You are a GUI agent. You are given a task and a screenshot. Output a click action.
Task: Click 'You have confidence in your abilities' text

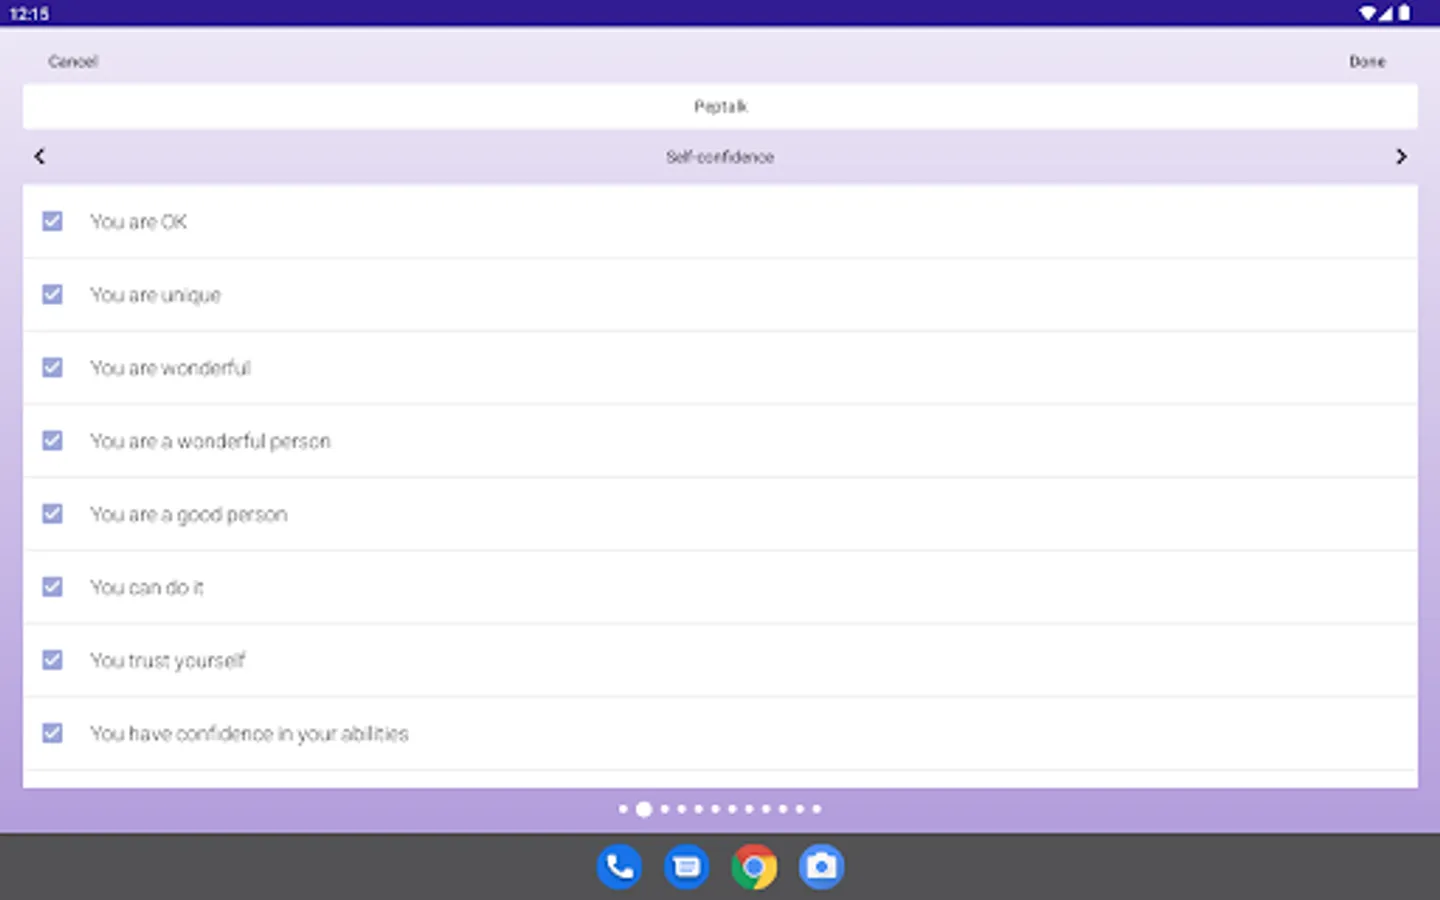249,734
